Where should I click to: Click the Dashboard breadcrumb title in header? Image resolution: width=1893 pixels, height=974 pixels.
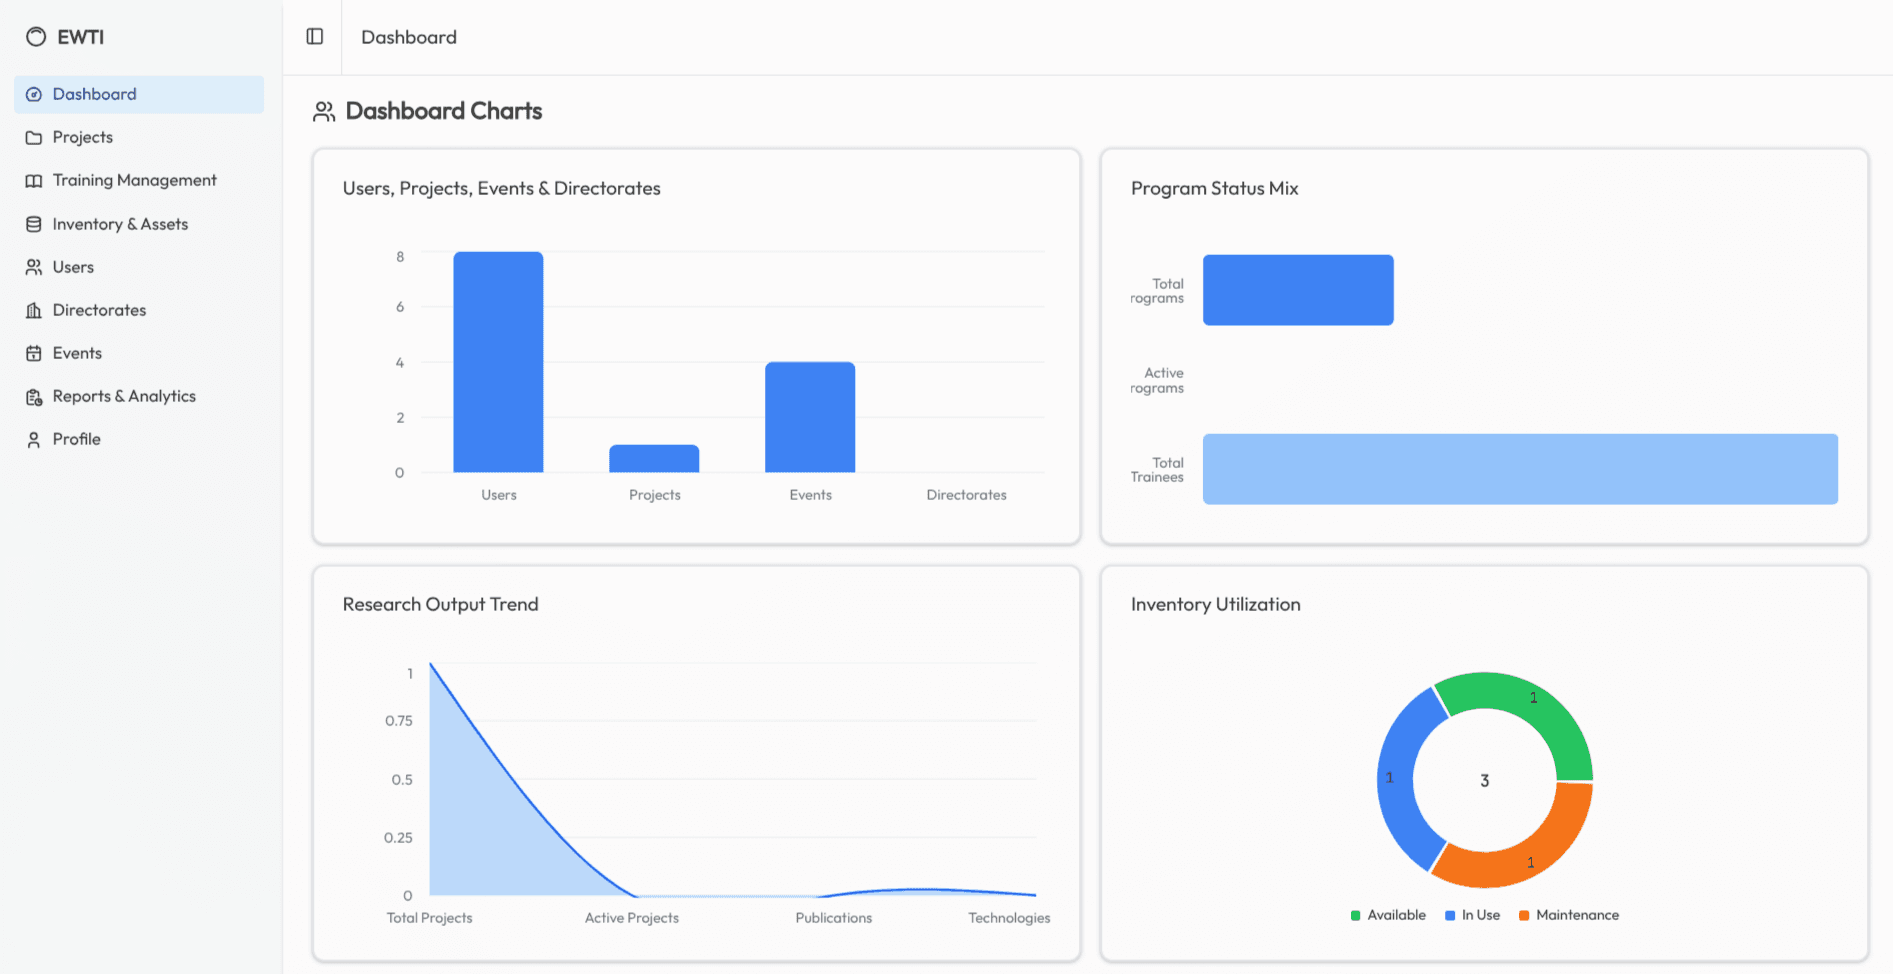click(x=409, y=37)
